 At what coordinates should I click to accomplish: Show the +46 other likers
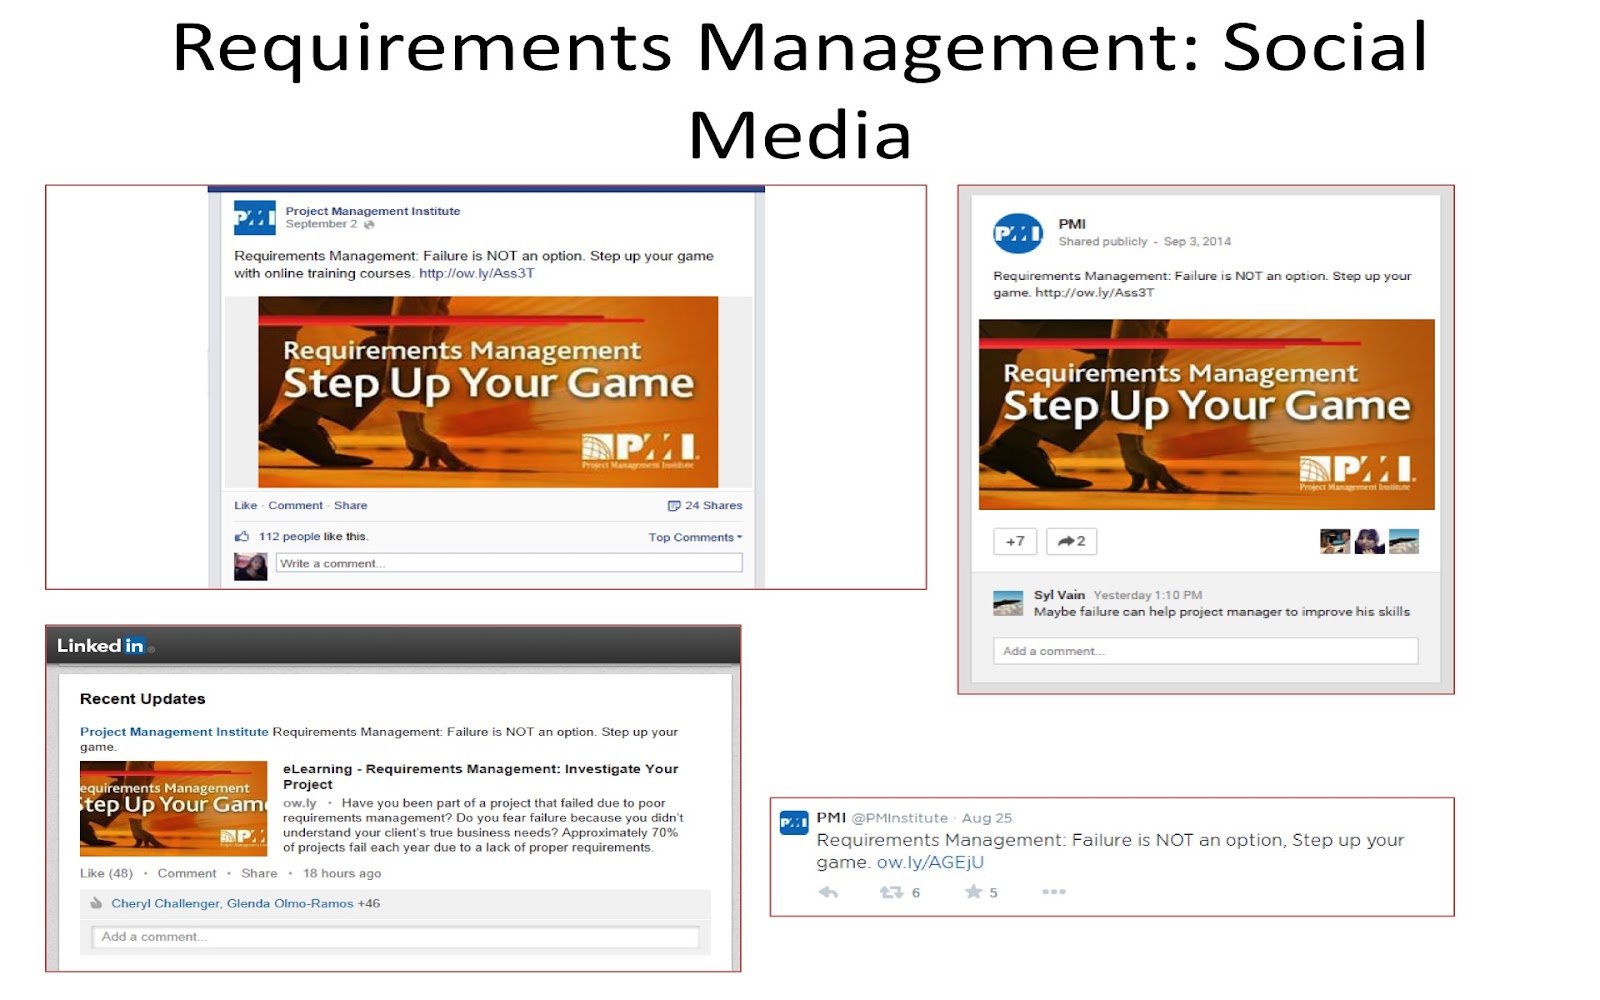point(369,903)
